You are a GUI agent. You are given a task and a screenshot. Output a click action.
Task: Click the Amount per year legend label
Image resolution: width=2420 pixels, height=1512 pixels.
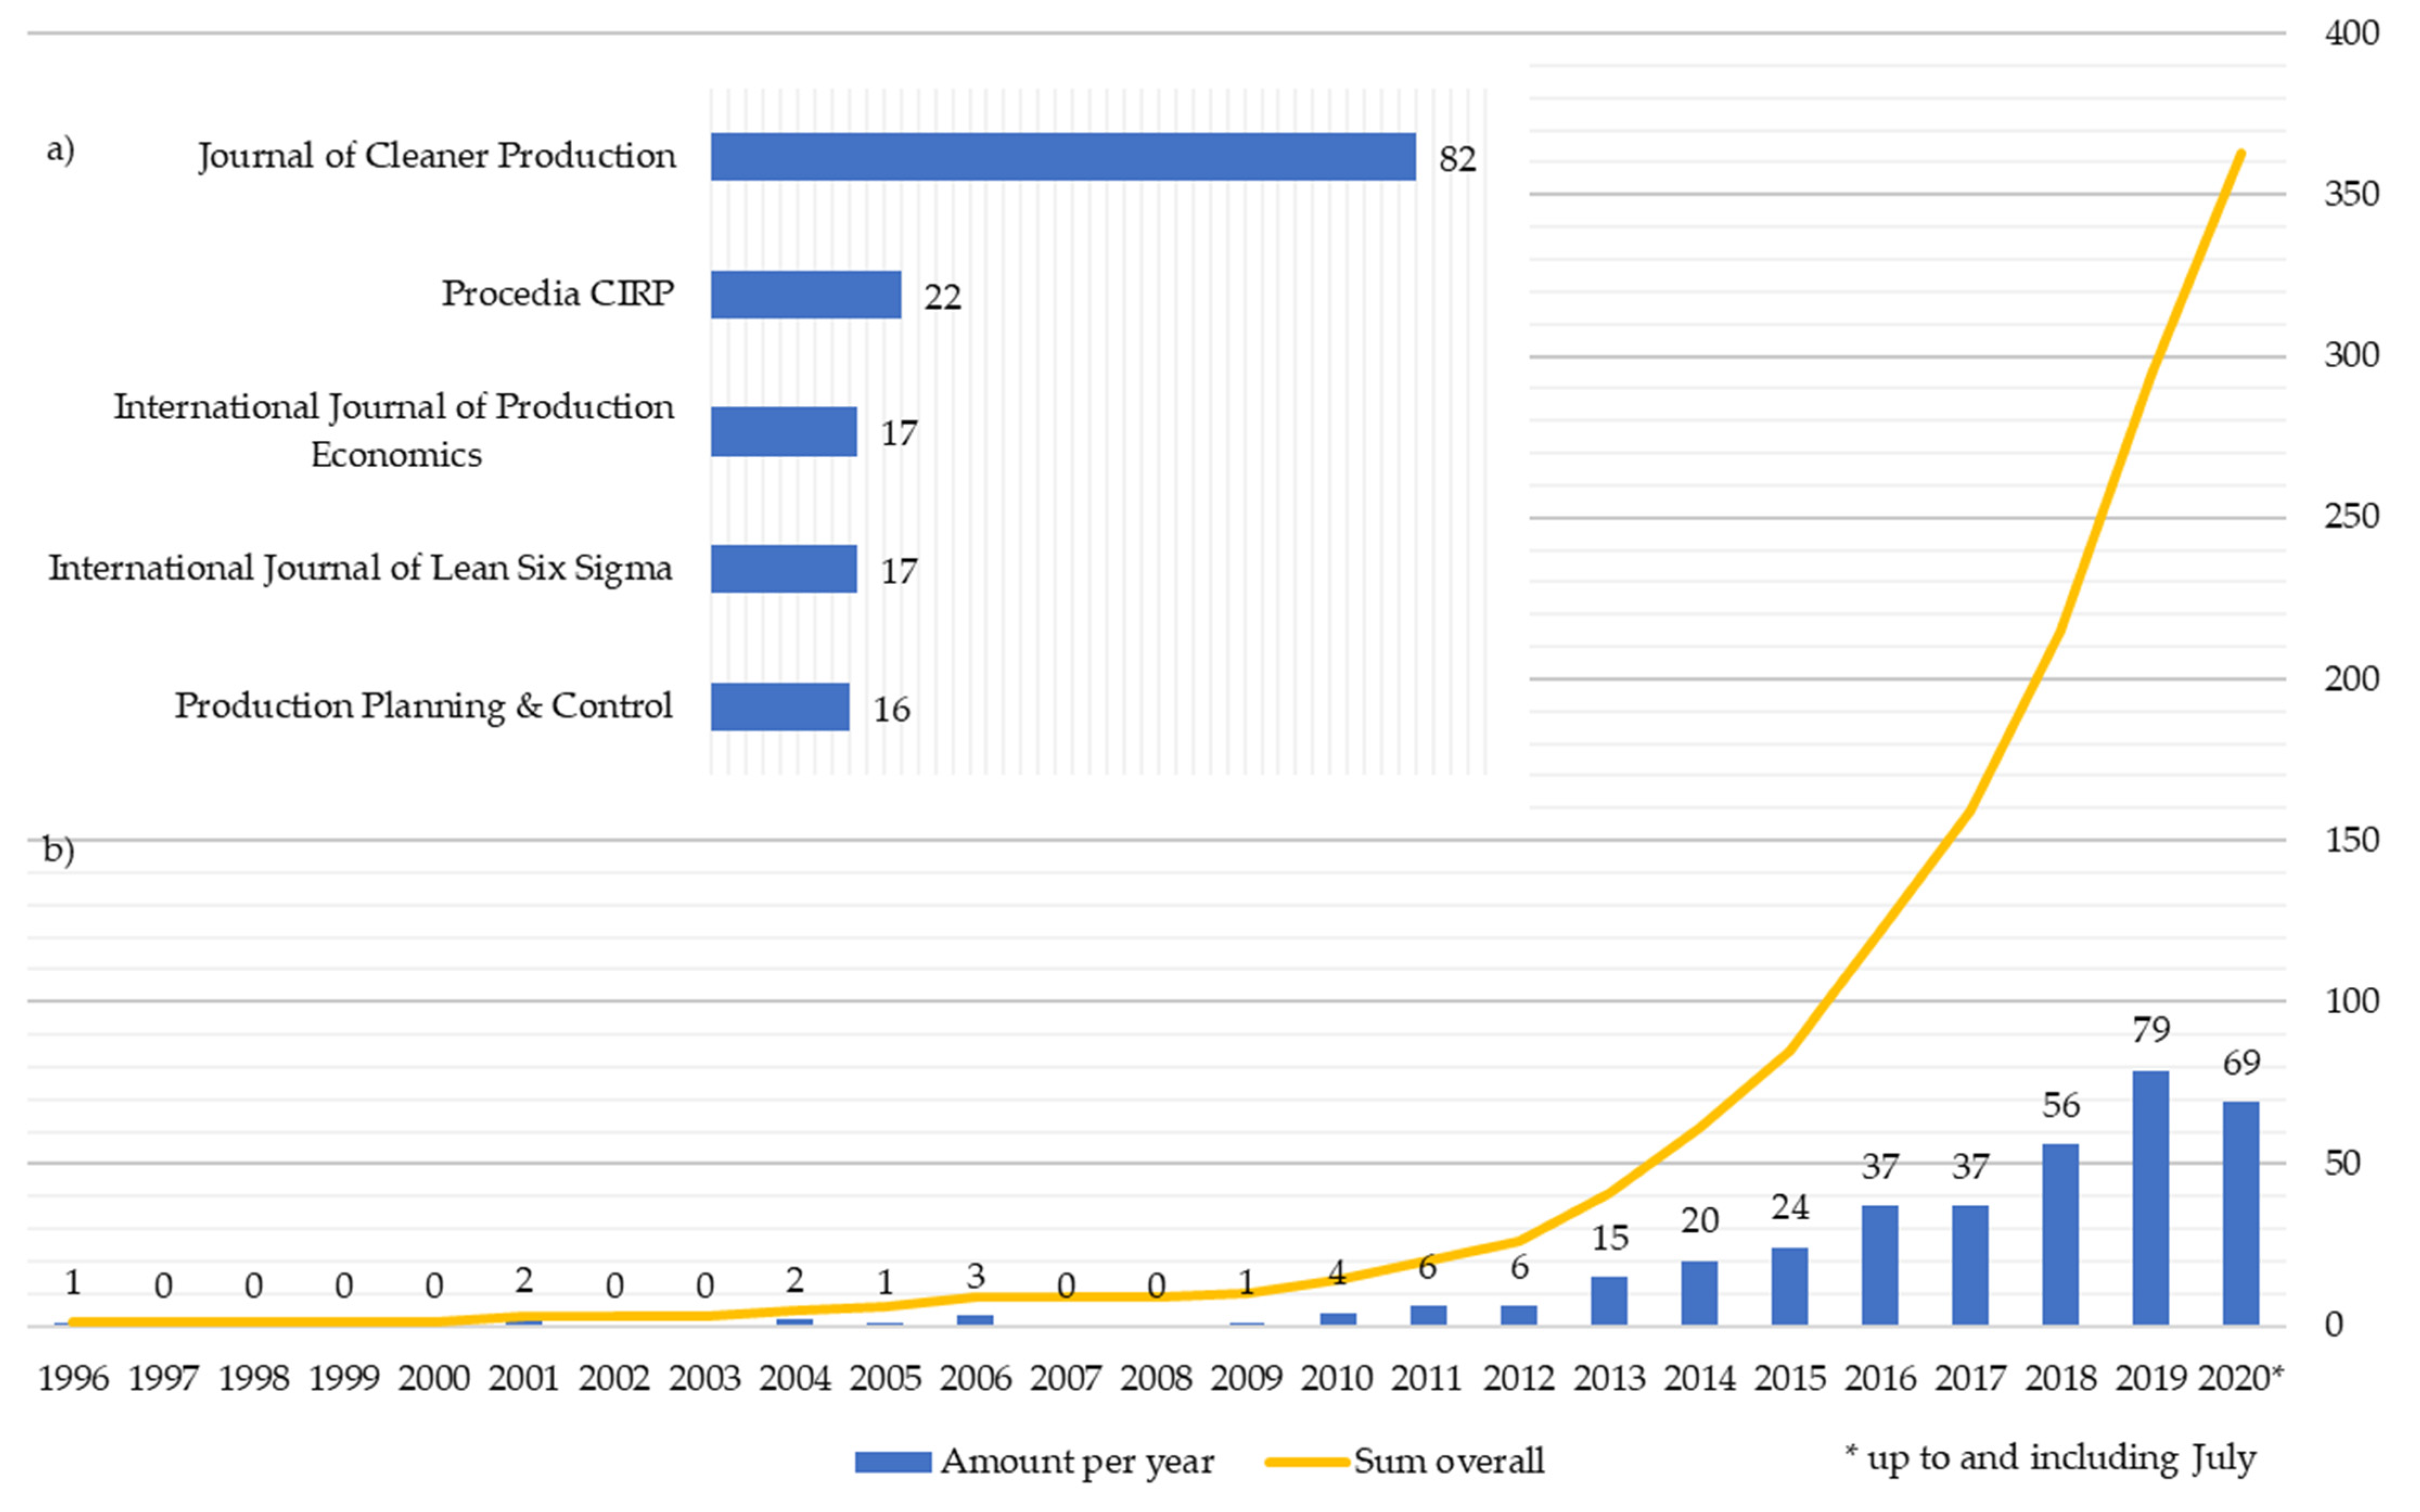1077,1462
